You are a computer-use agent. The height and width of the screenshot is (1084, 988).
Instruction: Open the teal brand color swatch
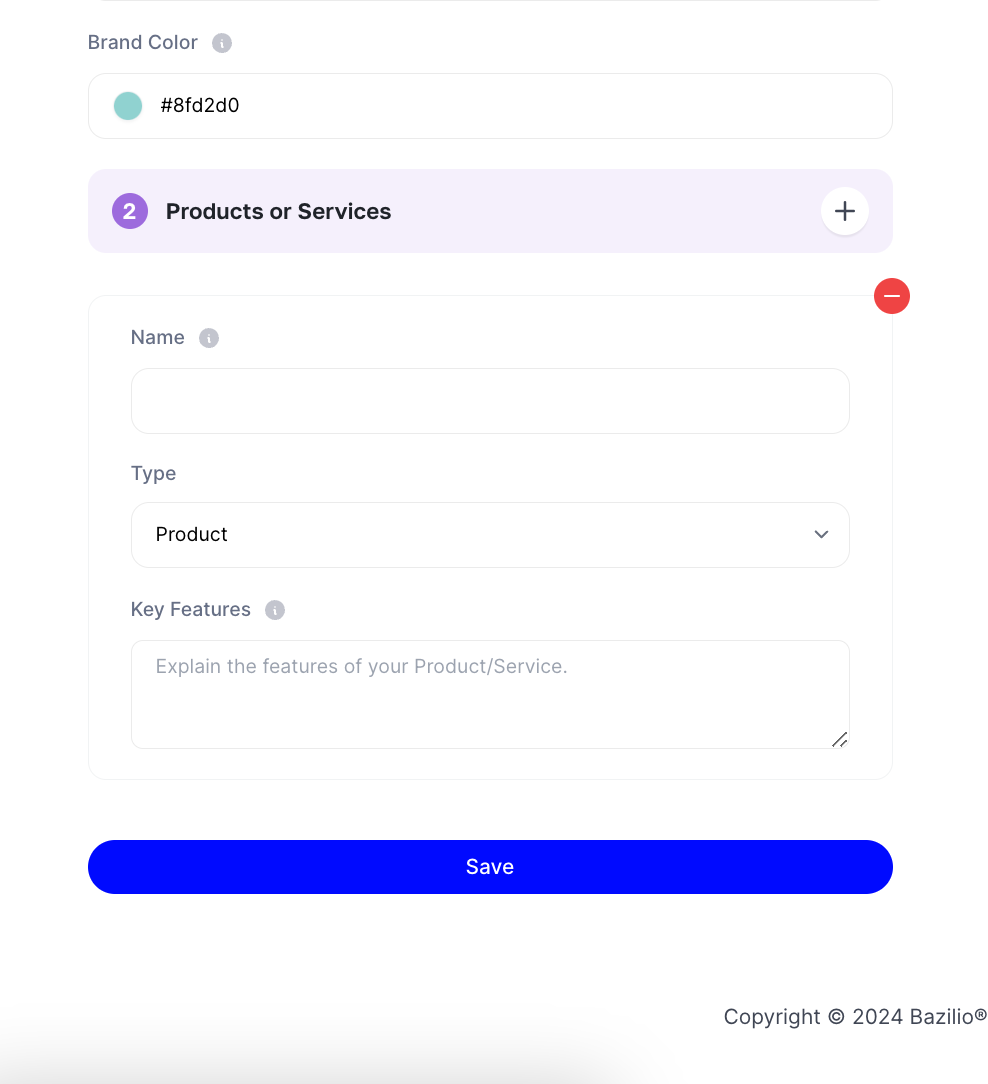(x=128, y=106)
